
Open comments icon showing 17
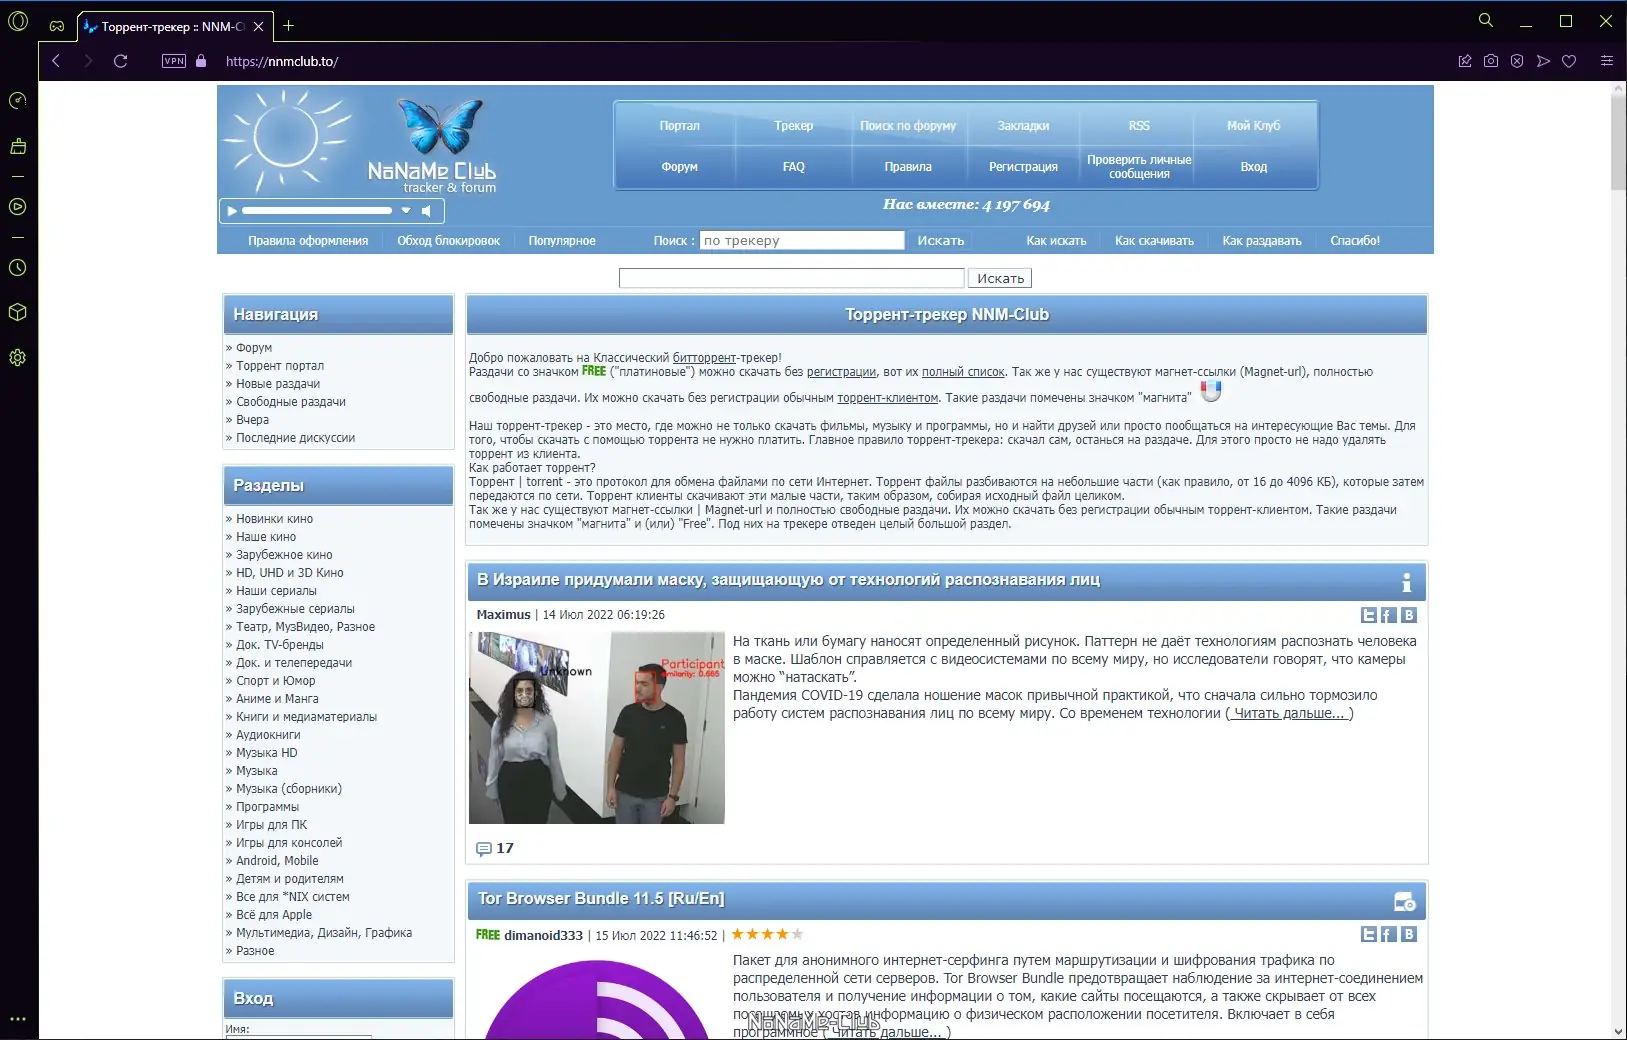coord(484,848)
